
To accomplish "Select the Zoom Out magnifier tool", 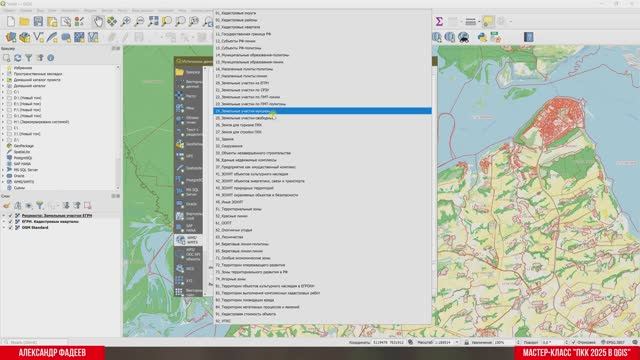I will 140,22.
